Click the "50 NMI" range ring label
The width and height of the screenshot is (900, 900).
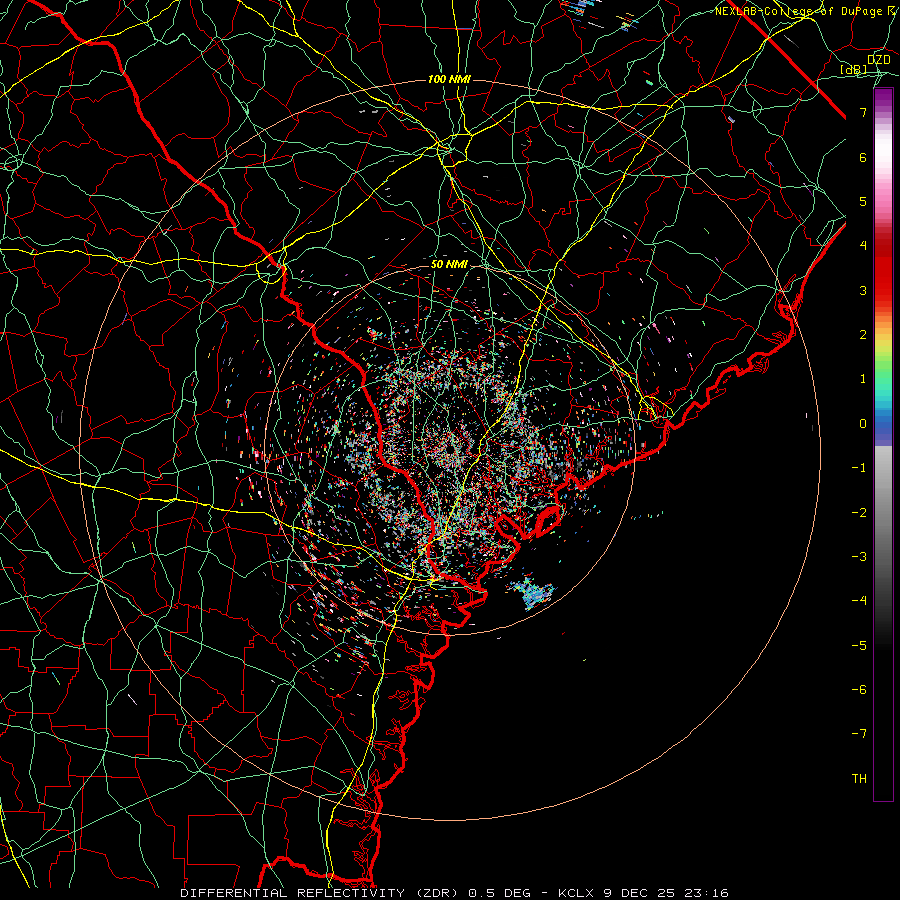[x=449, y=265]
